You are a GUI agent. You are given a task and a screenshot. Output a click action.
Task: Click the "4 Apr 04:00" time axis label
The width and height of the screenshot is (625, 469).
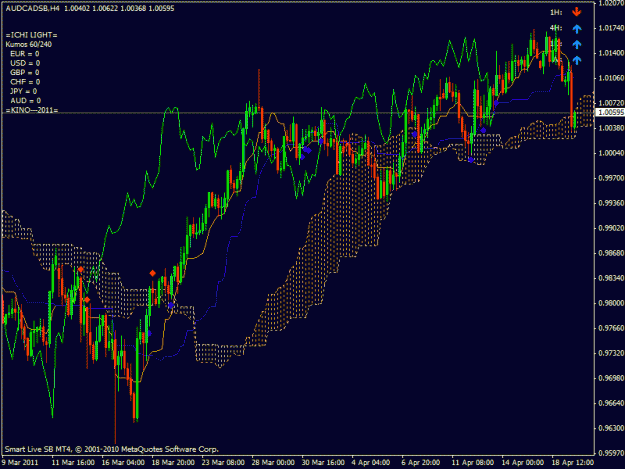pyautogui.click(x=371, y=463)
